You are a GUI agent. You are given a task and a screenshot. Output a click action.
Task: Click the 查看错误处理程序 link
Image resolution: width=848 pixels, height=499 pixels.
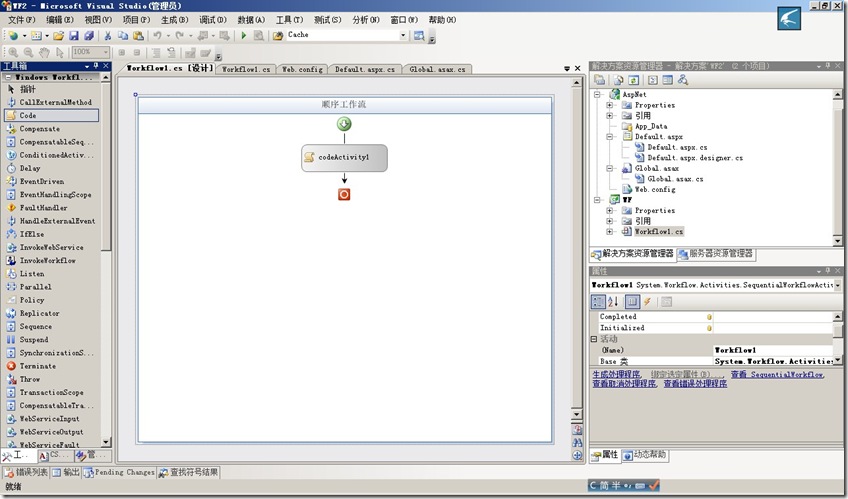[x=695, y=383]
